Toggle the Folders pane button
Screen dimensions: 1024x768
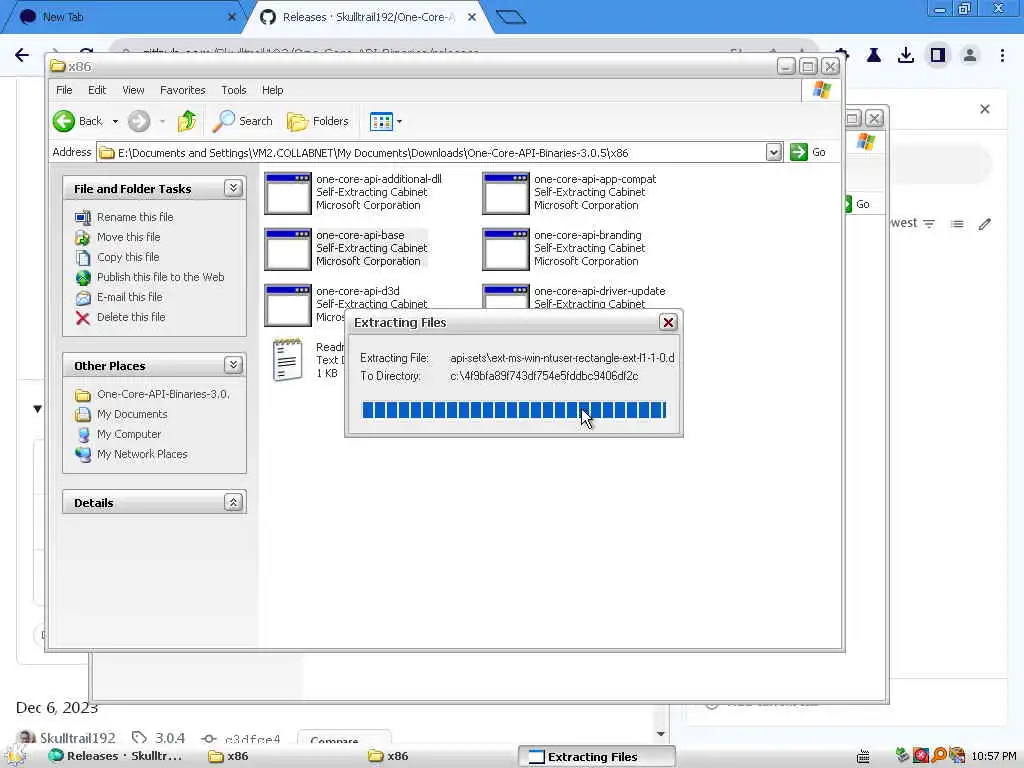point(318,121)
